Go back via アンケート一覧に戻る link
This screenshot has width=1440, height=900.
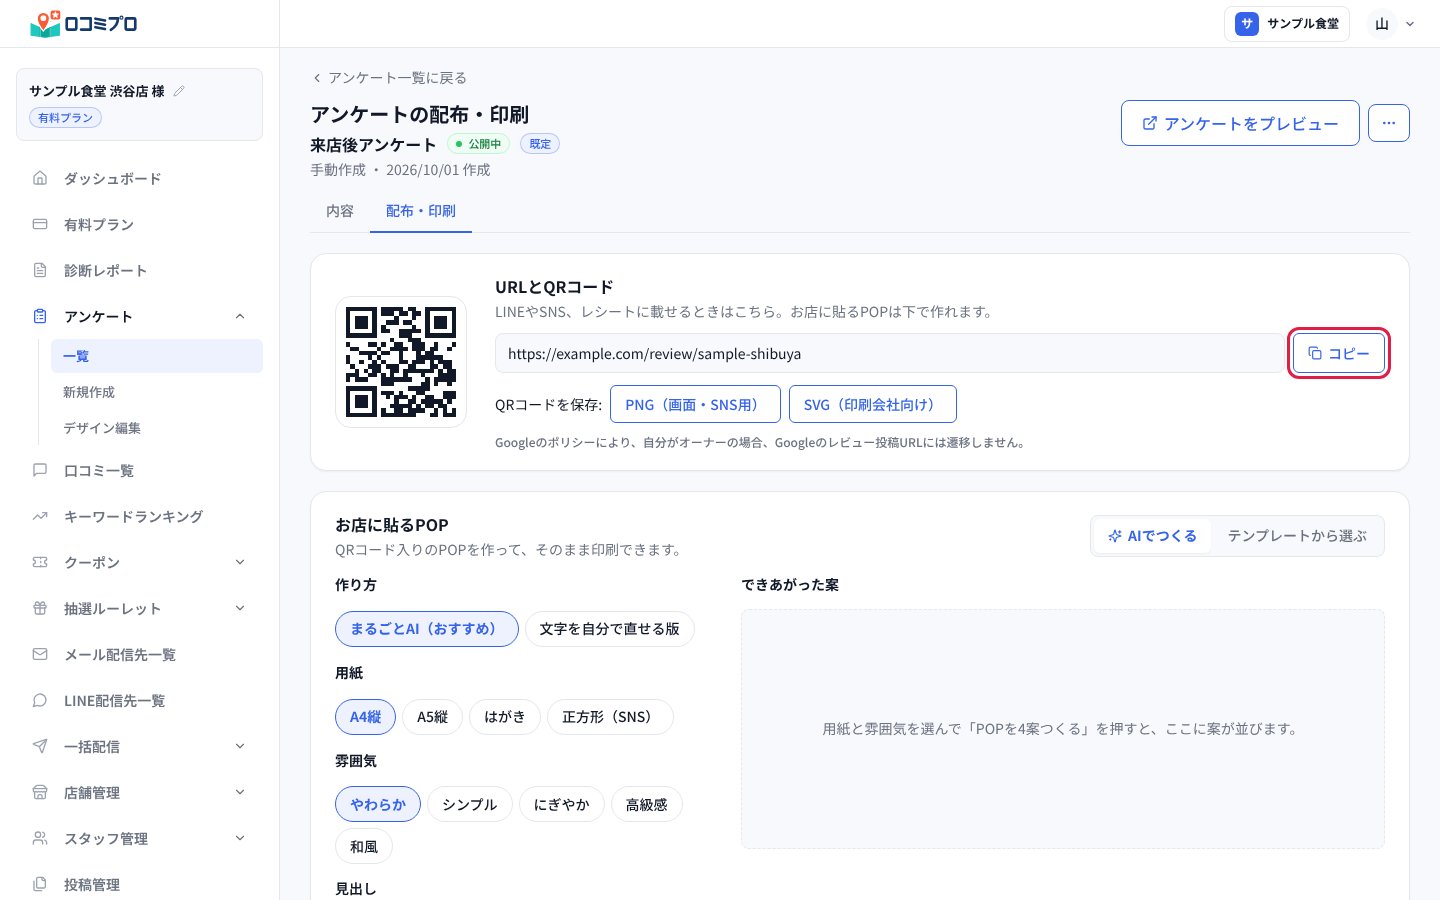[390, 78]
